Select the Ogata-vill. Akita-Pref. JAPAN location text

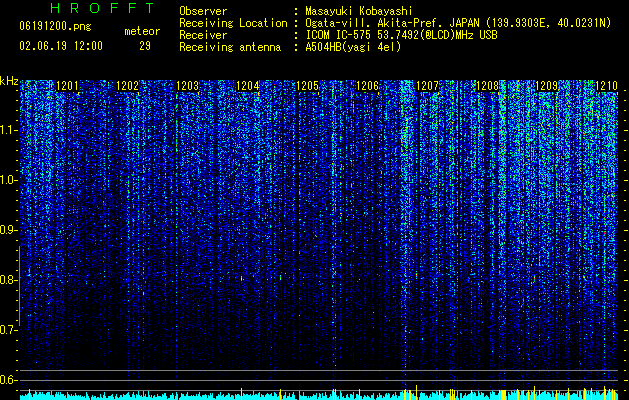(x=458, y=23)
